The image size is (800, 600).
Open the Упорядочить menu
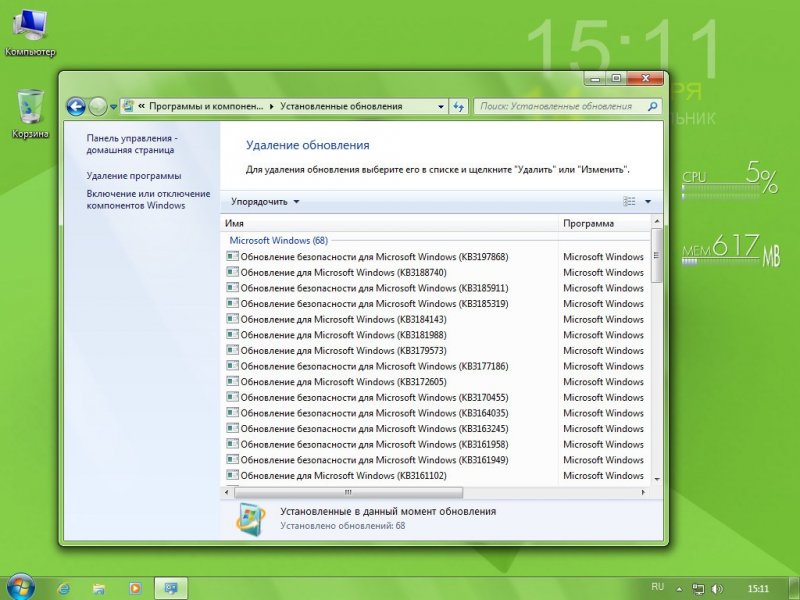coord(265,202)
